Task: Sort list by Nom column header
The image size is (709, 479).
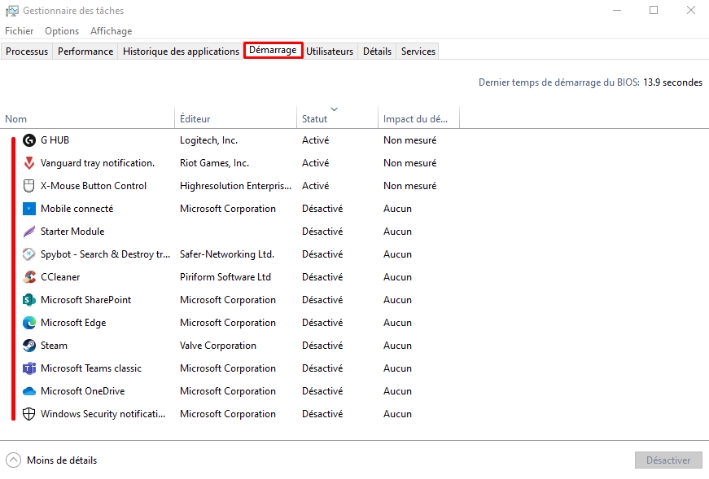Action: [16, 119]
